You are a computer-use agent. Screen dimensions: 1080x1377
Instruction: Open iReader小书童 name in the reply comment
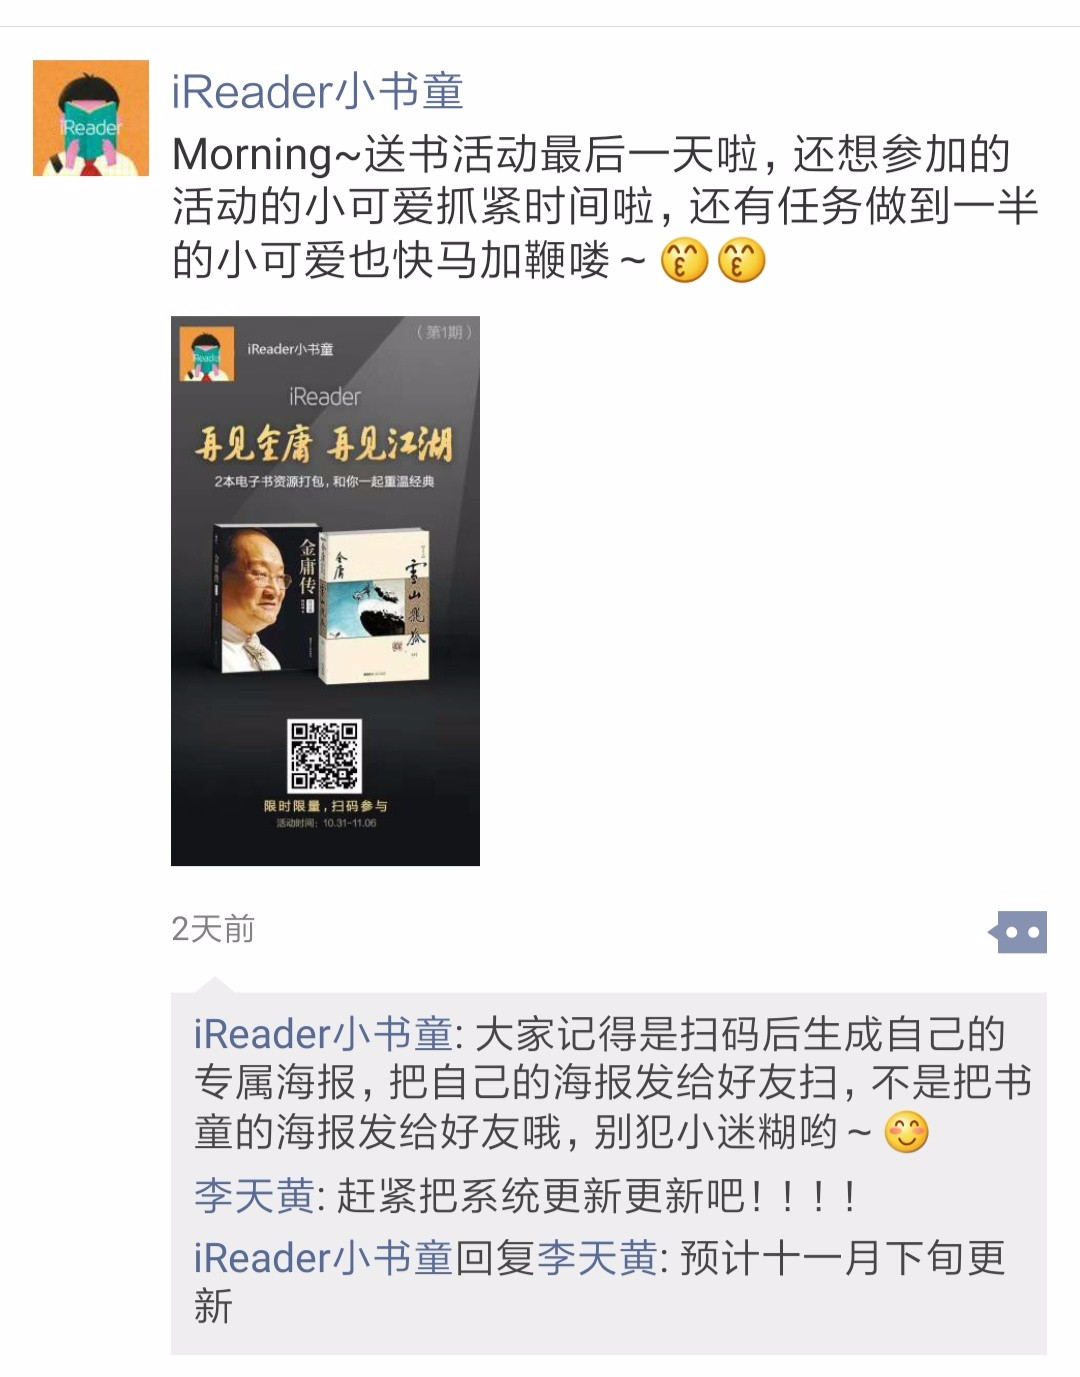(x=323, y=1258)
